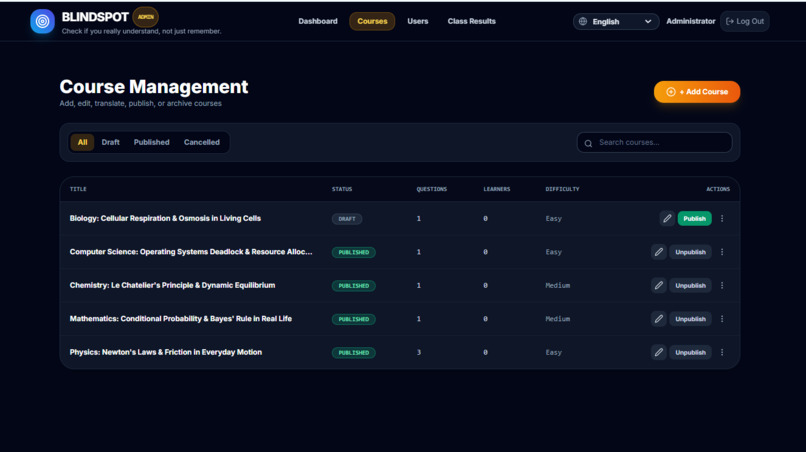Click the Course Management heading
This screenshot has height=452, width=806.
pyautogui.click(x=154, y=87)
